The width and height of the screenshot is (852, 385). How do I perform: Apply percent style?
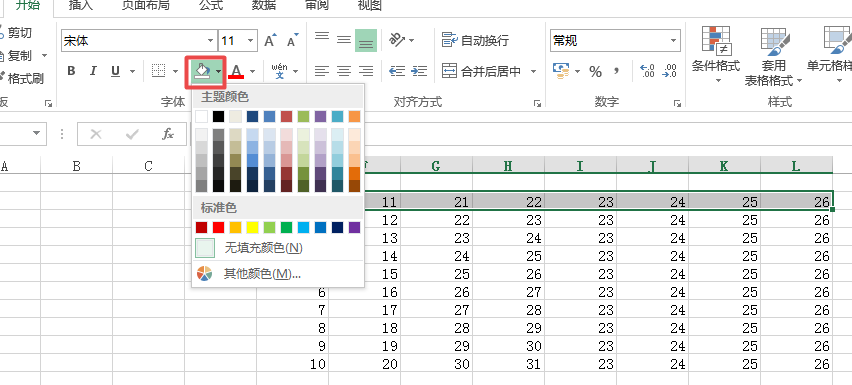click(x=596, y=71)
